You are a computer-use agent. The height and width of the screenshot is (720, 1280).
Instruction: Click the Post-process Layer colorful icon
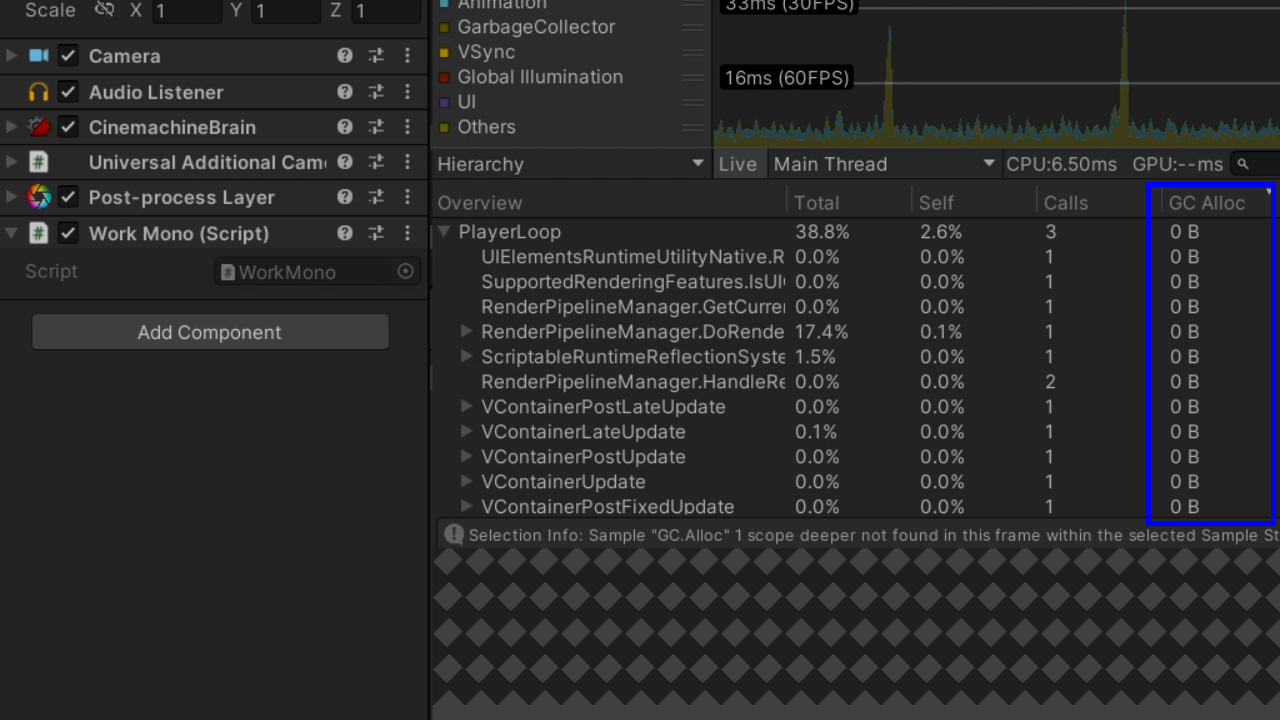(x=39, y=197)
